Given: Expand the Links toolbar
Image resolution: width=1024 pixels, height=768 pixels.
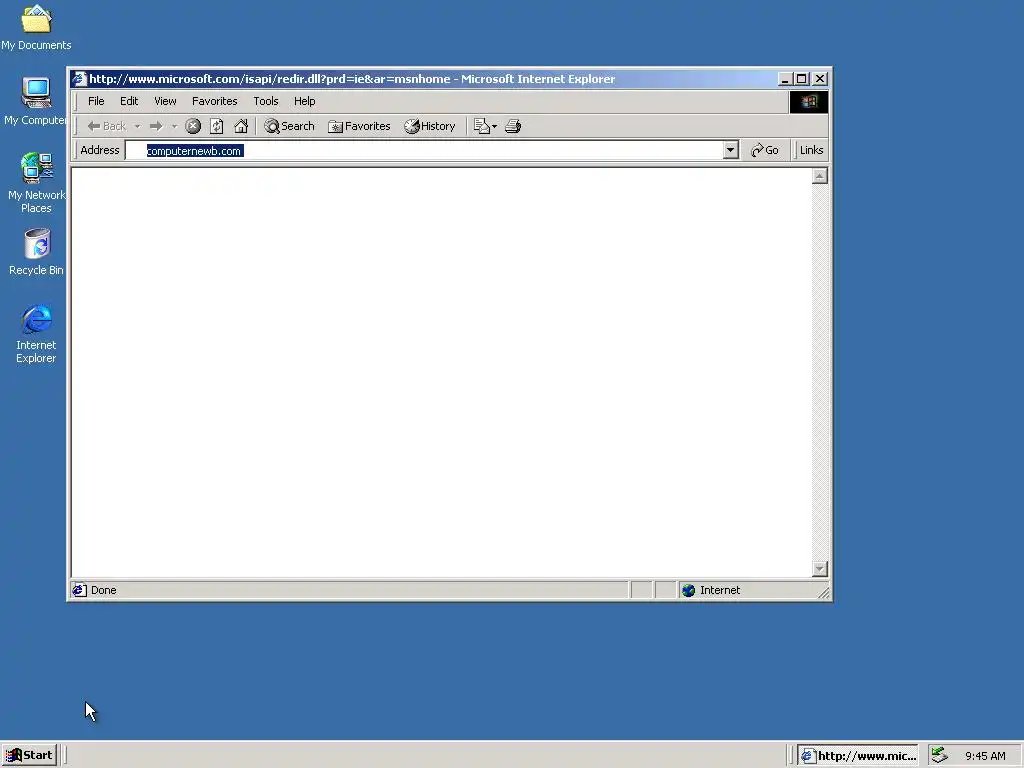Looking at the screenshot, I should click(x=811, y=150).
